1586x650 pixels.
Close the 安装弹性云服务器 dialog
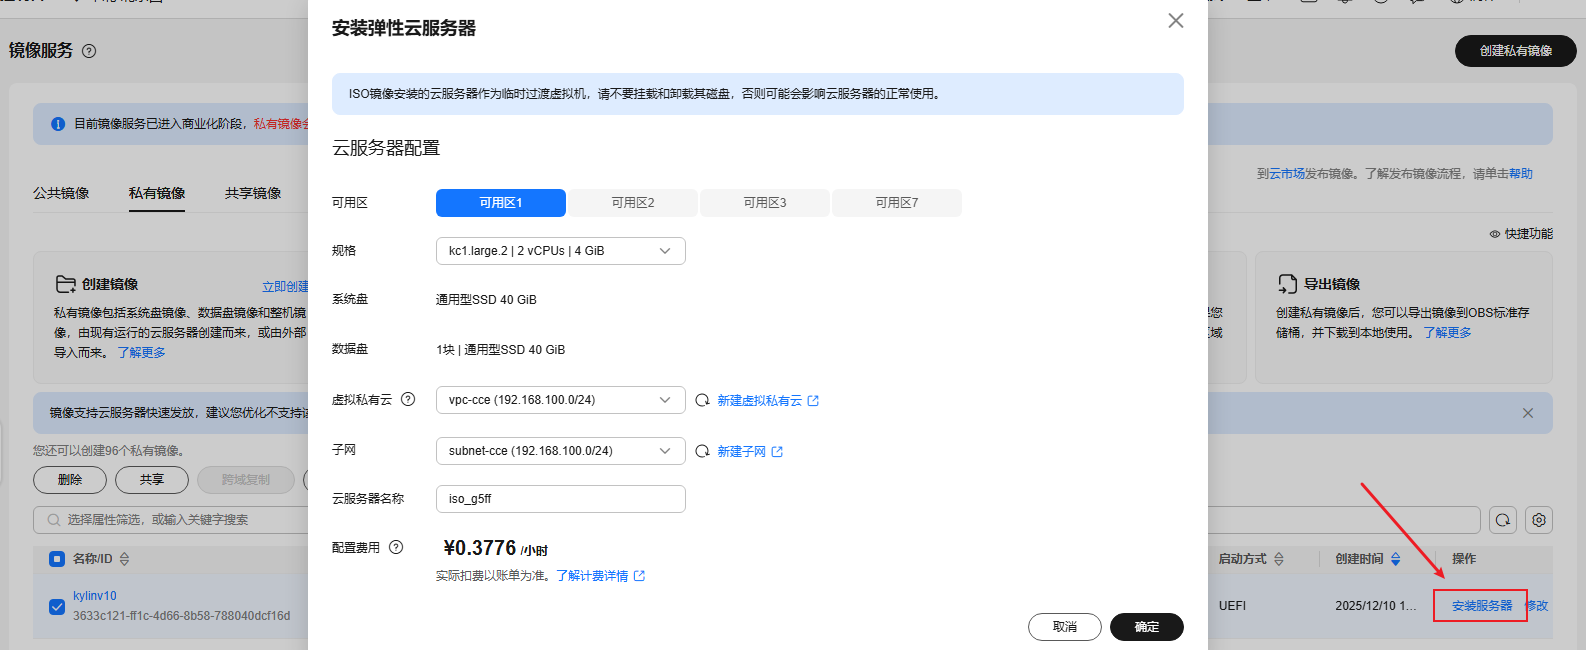click(x=1176, y=21)
